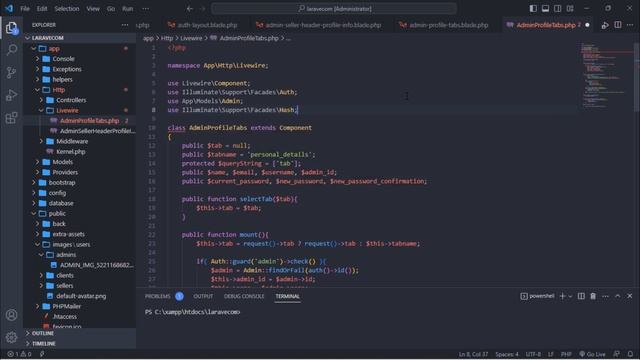640x360 pixels.
Task: Open the Problems panel tab
Action: (158, 296)
